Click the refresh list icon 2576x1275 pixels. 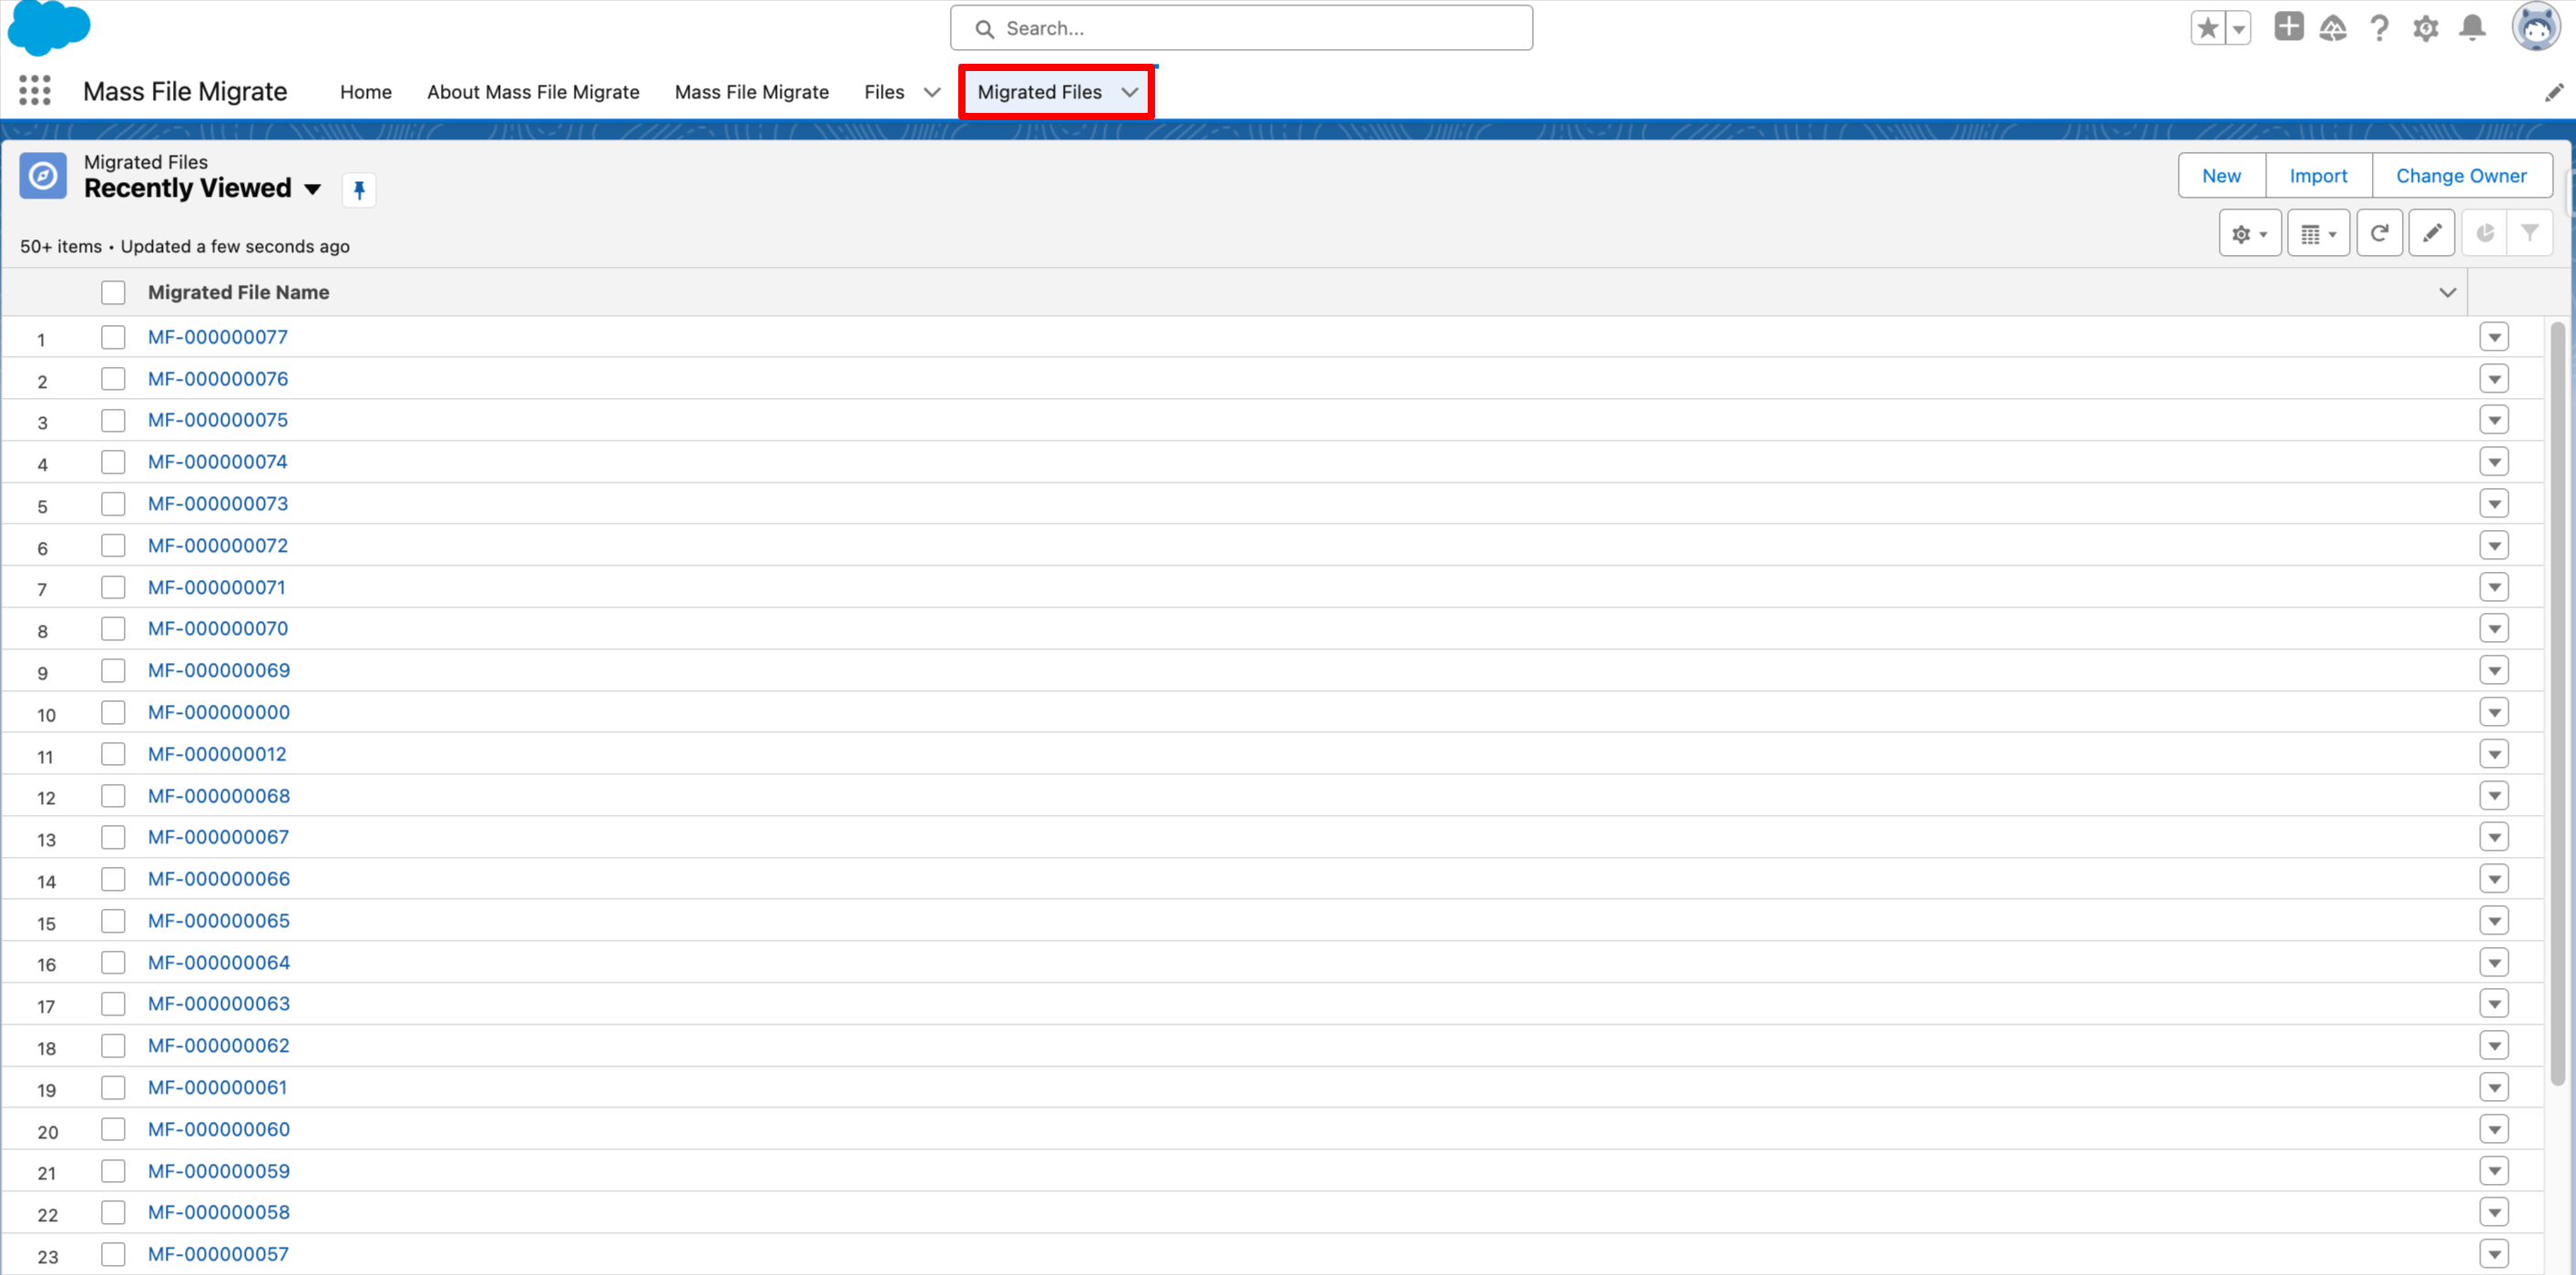pos(2379,234)
